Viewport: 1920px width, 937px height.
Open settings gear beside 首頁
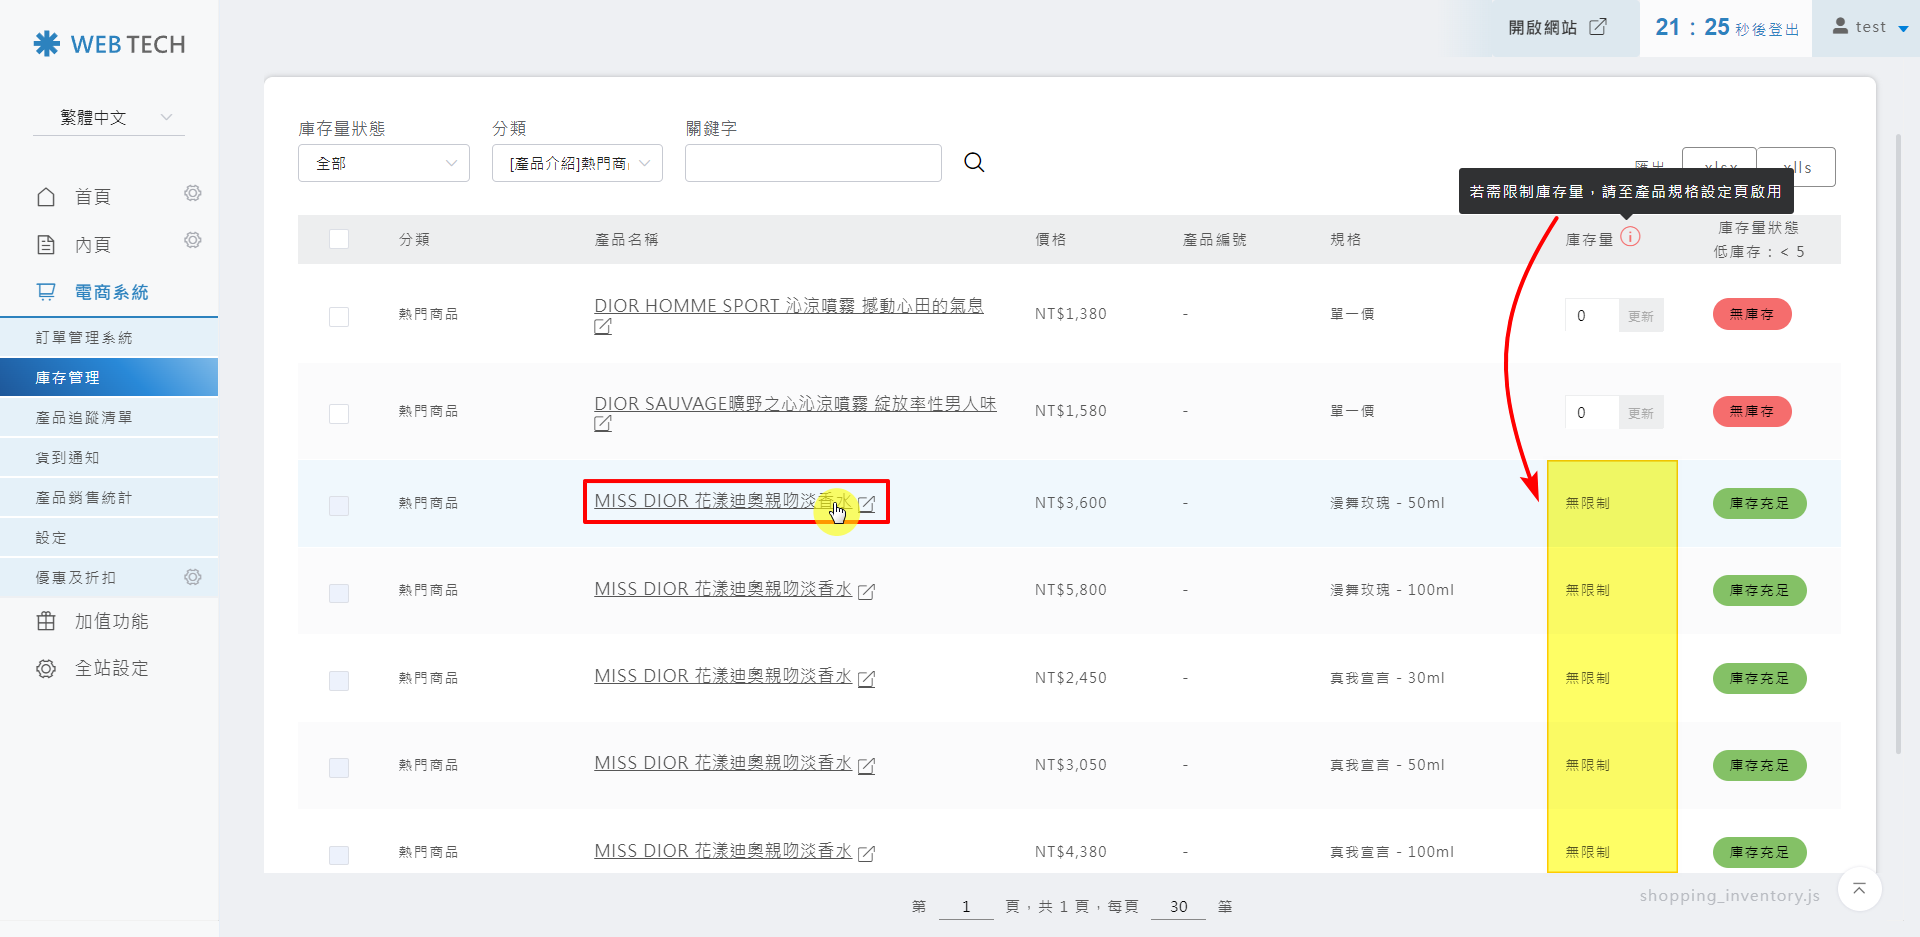pyautogui.click(x=193, y=193)
